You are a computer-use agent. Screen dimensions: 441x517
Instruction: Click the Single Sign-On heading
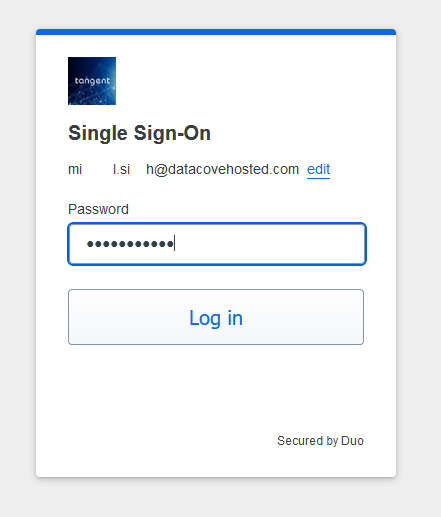[x=139, y=133]
